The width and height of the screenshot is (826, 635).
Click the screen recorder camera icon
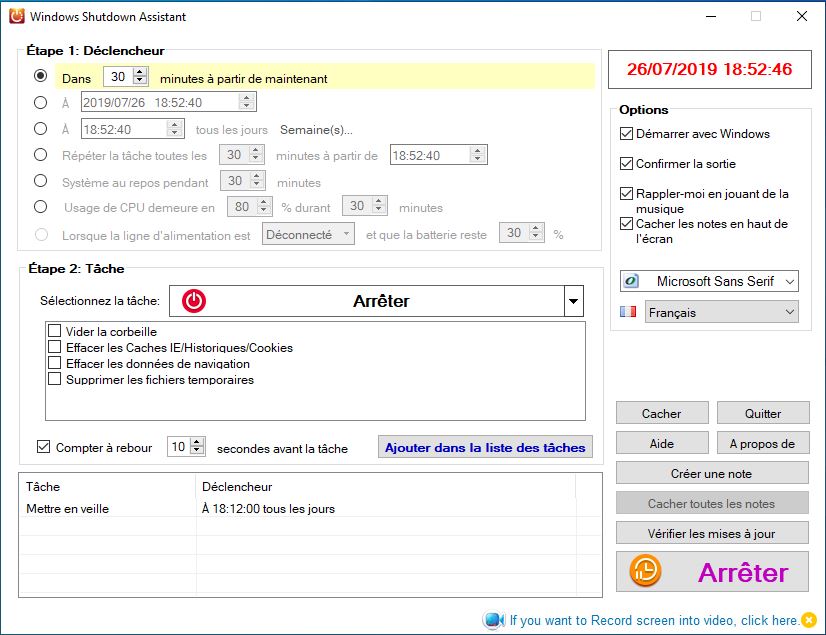tap(494, 620)
